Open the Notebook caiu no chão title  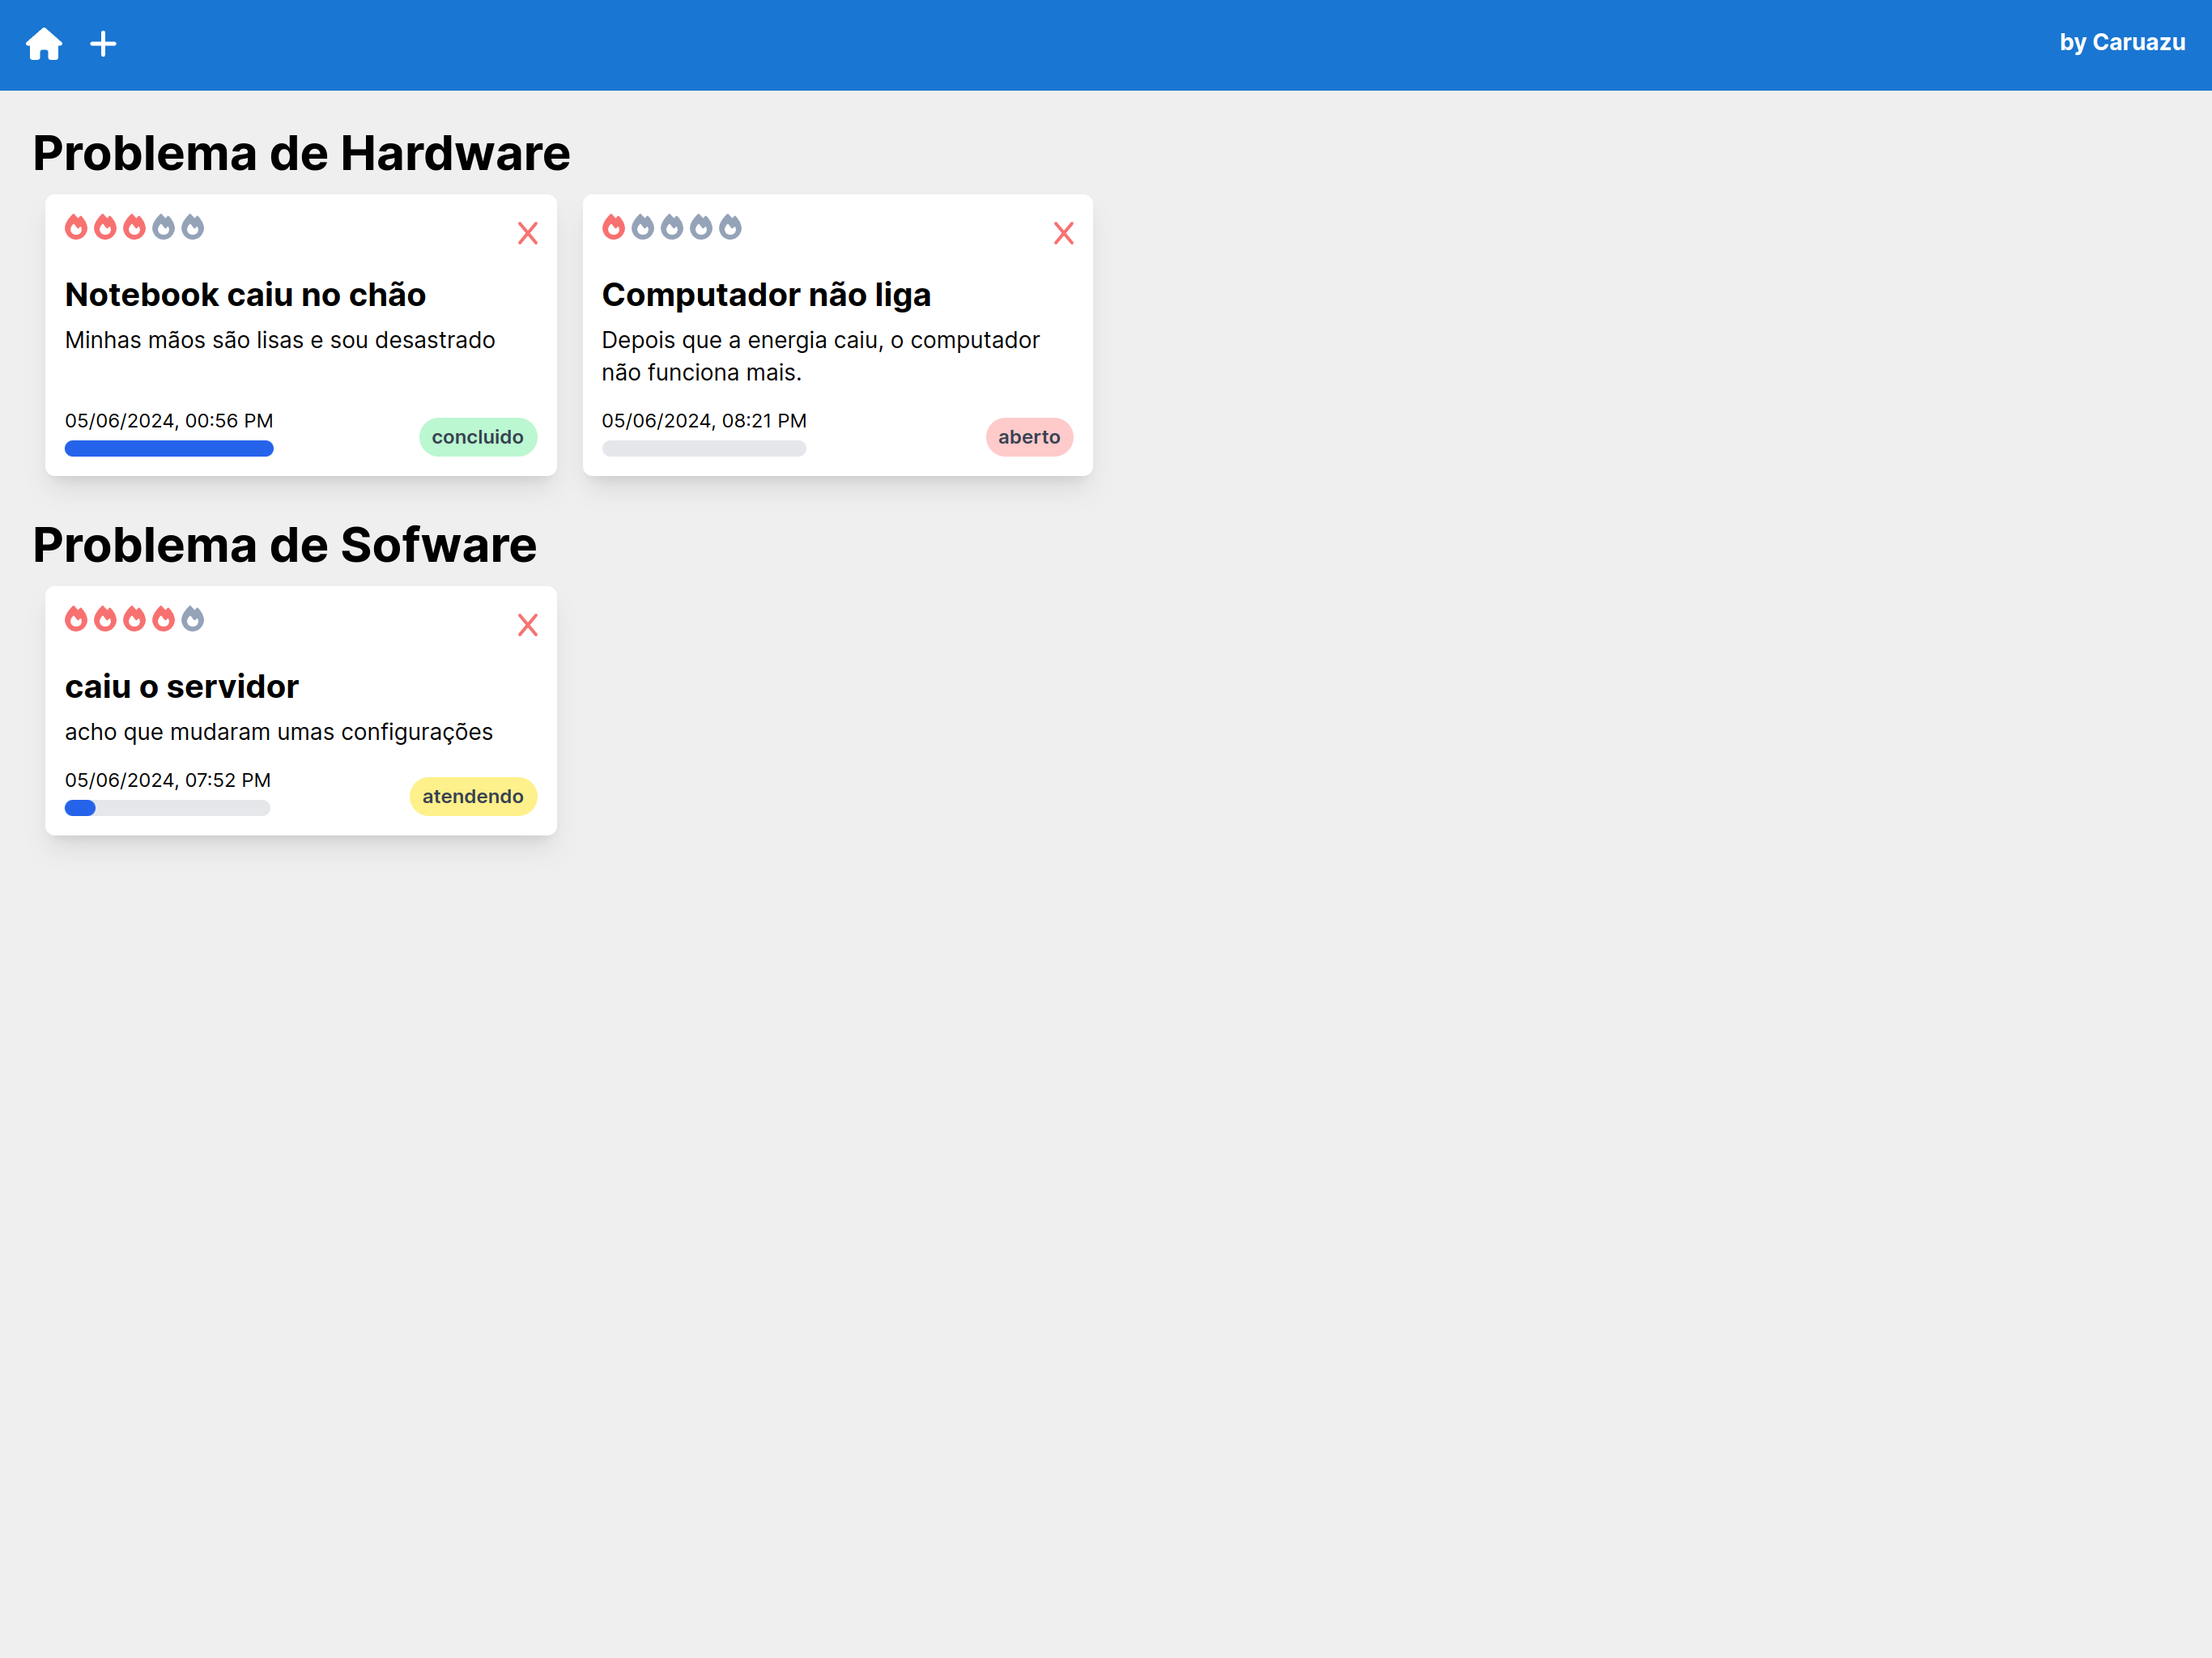(245, 295)
